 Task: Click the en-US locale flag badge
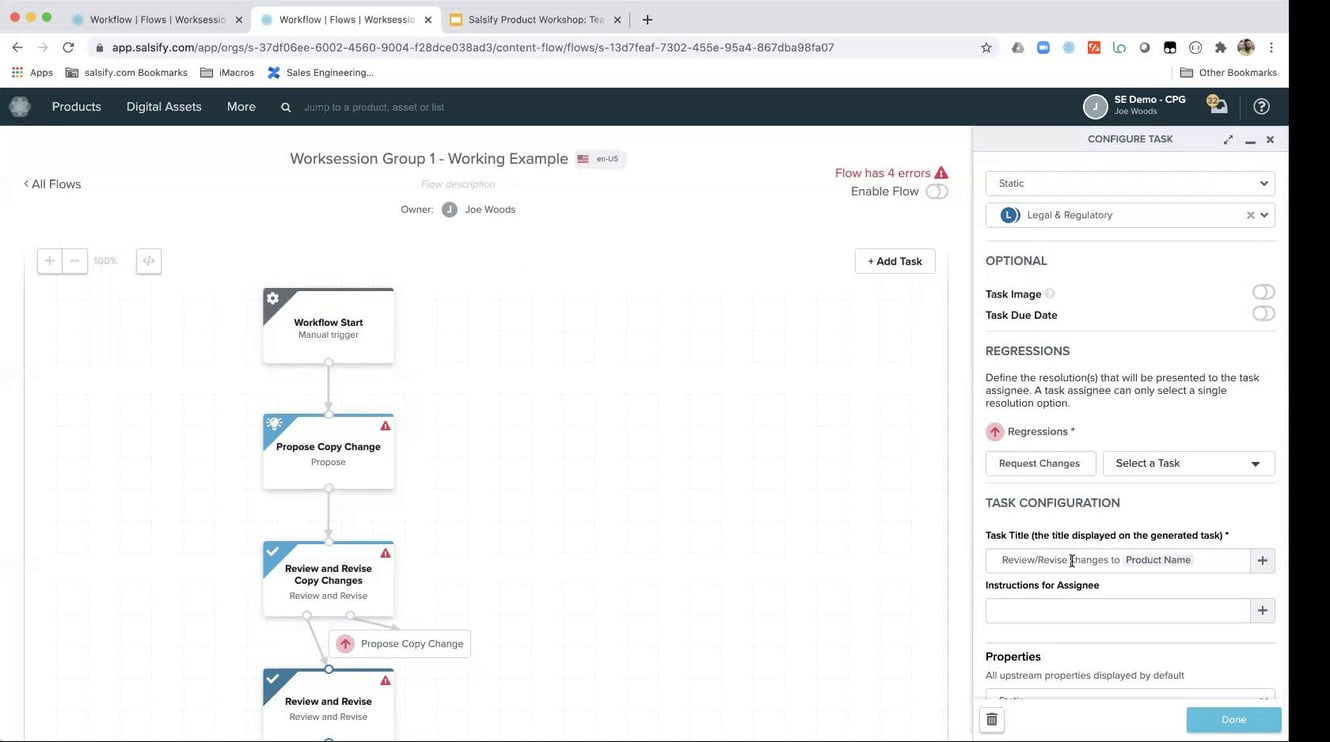click(x=601, y=159)
